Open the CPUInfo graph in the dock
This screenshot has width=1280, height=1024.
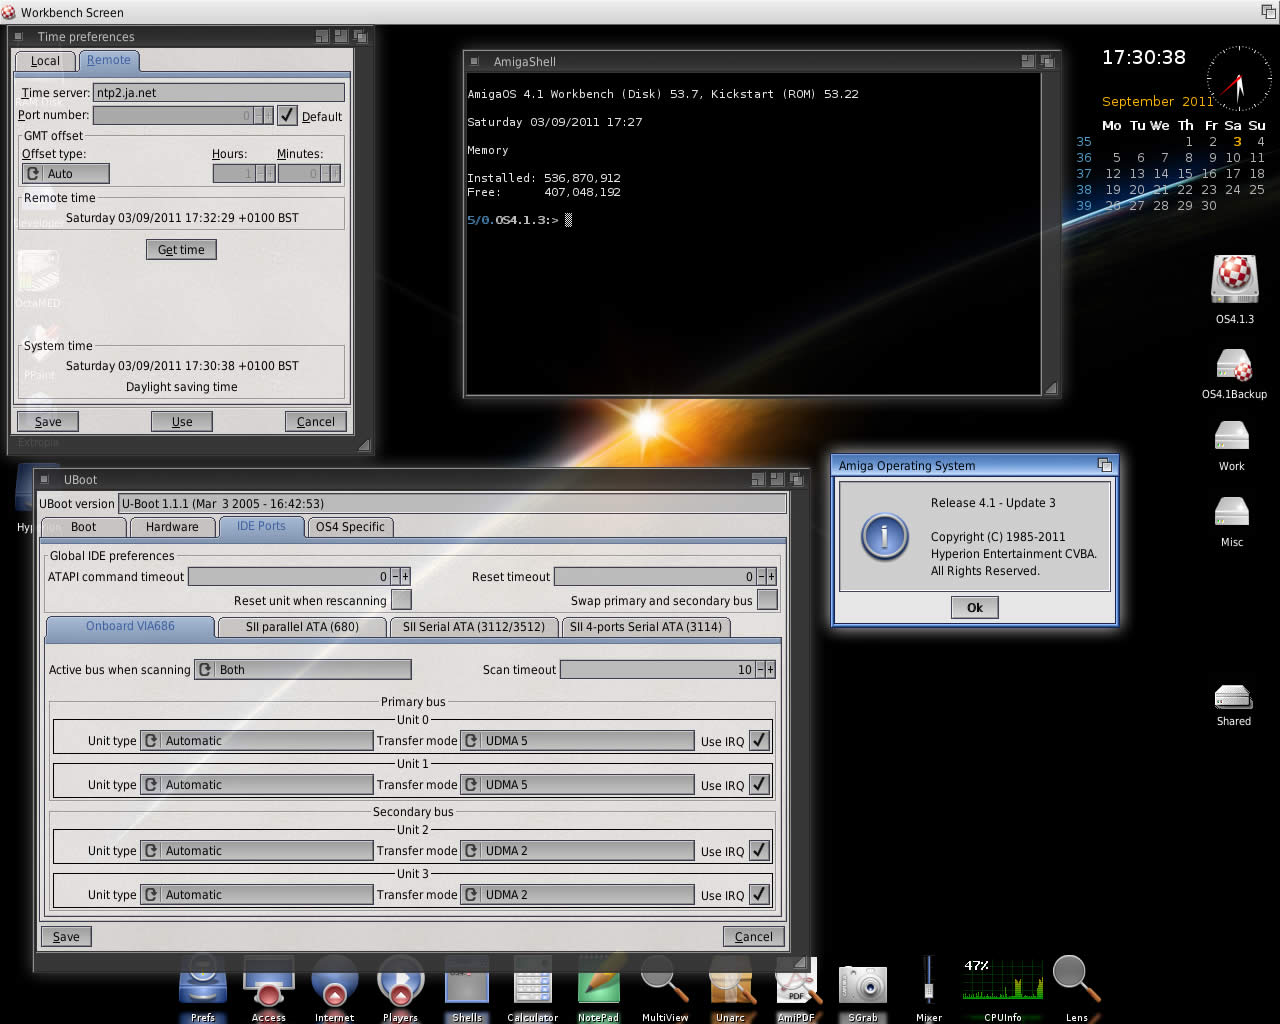pos(1002,980)
